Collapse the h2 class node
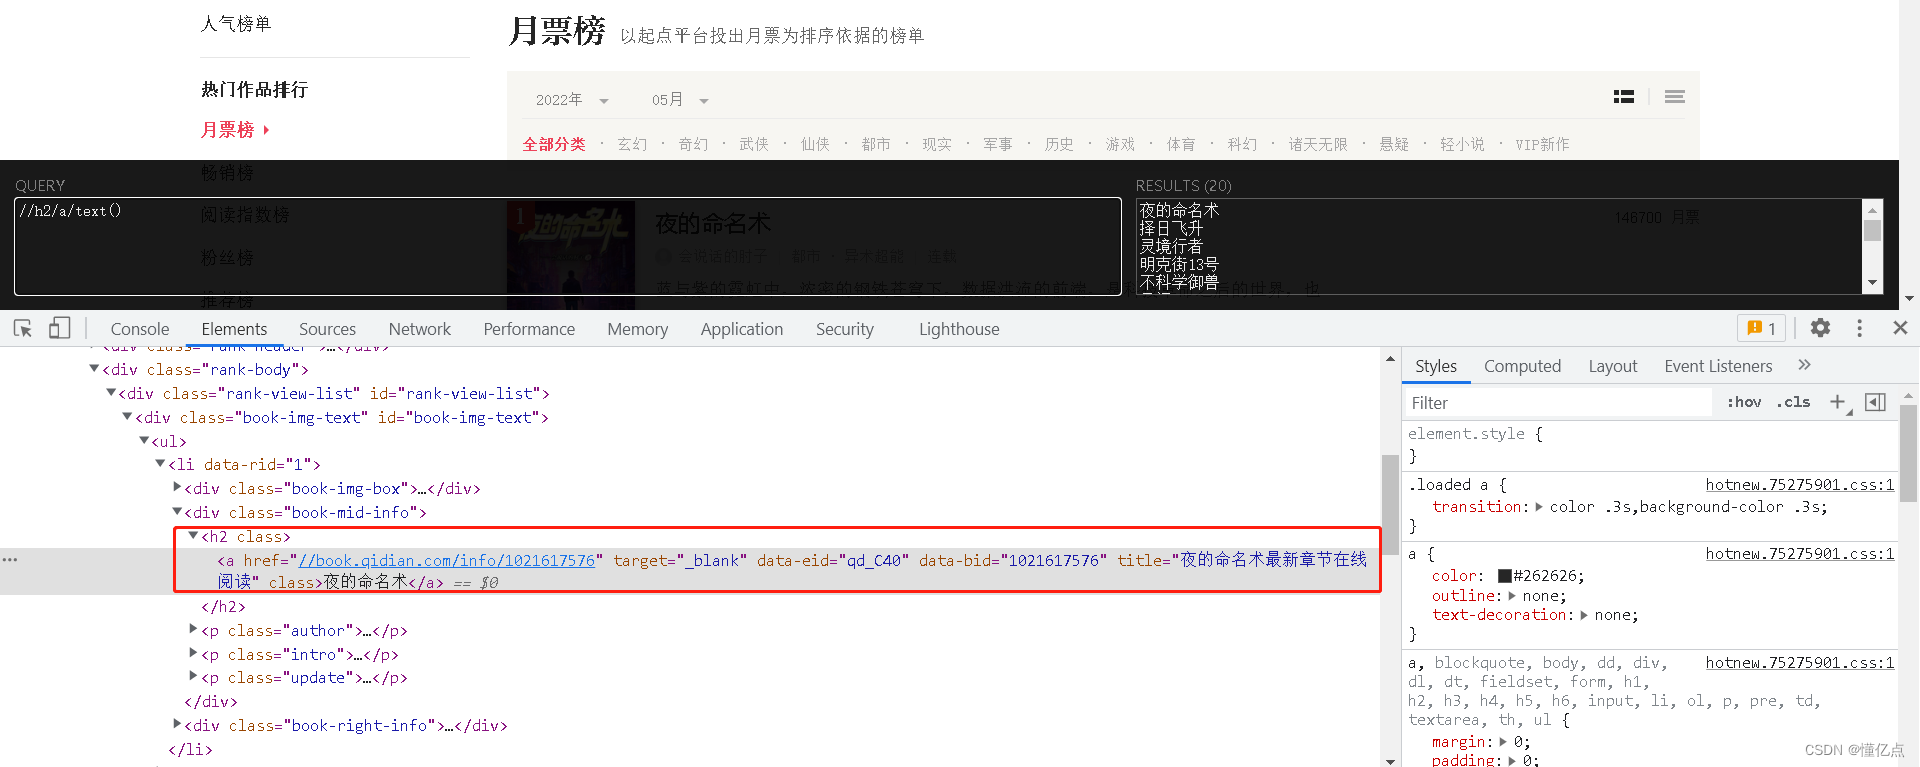 (193, 536)
